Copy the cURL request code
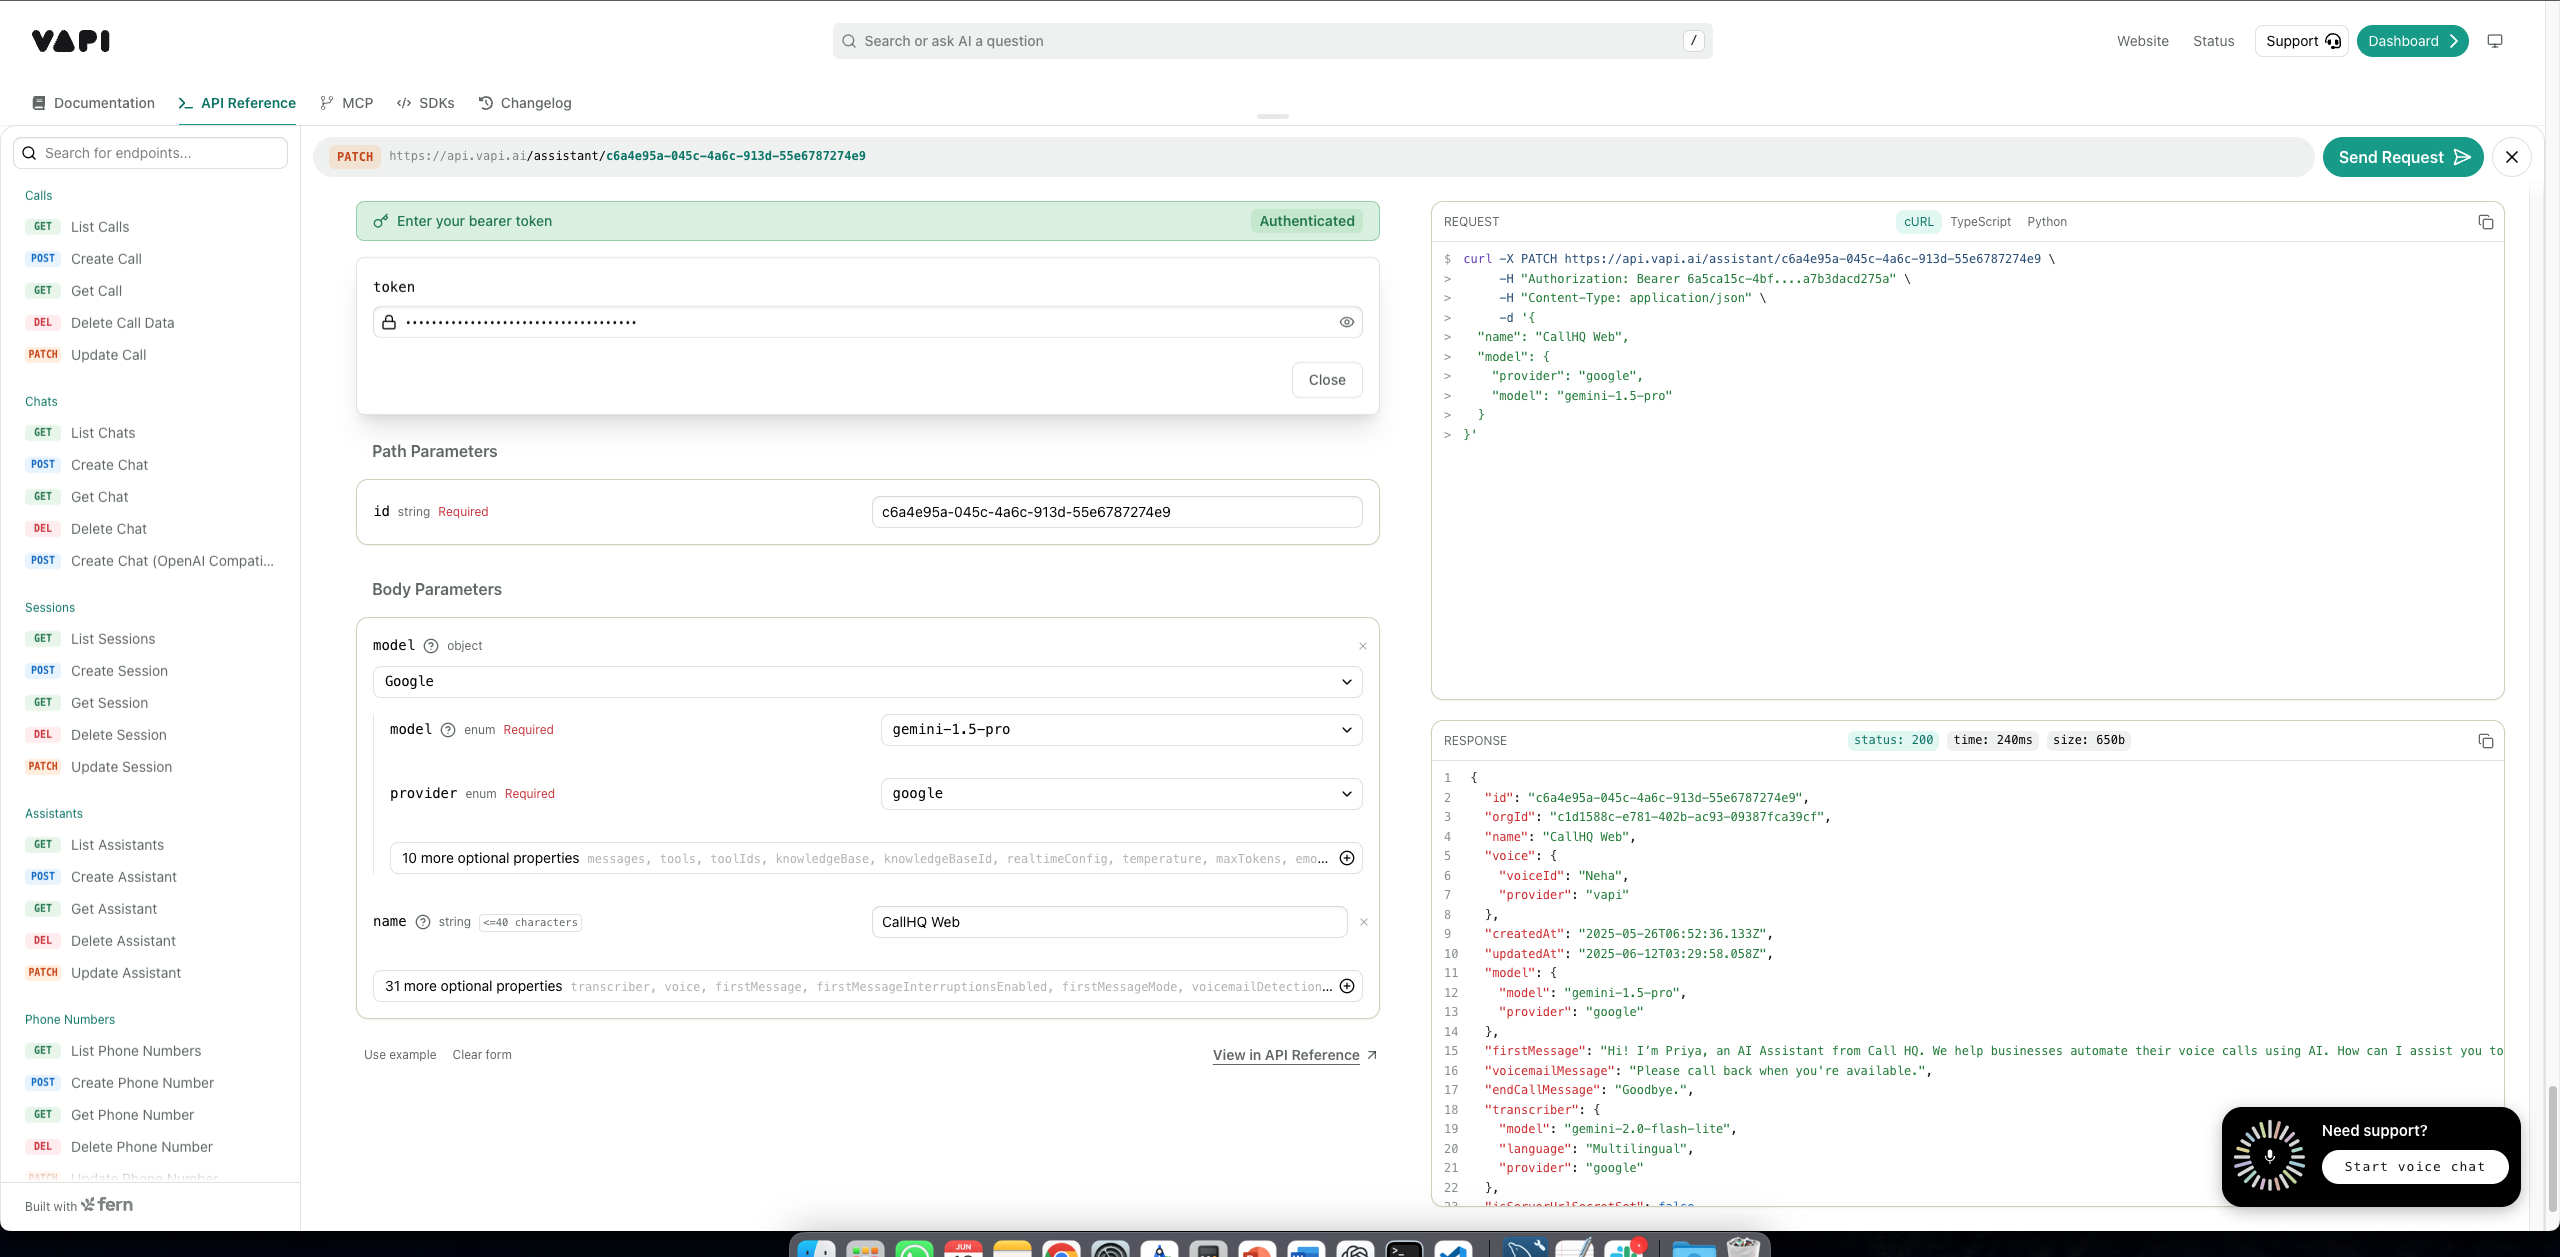Screen dimensions: 2560x1257 2486,222
